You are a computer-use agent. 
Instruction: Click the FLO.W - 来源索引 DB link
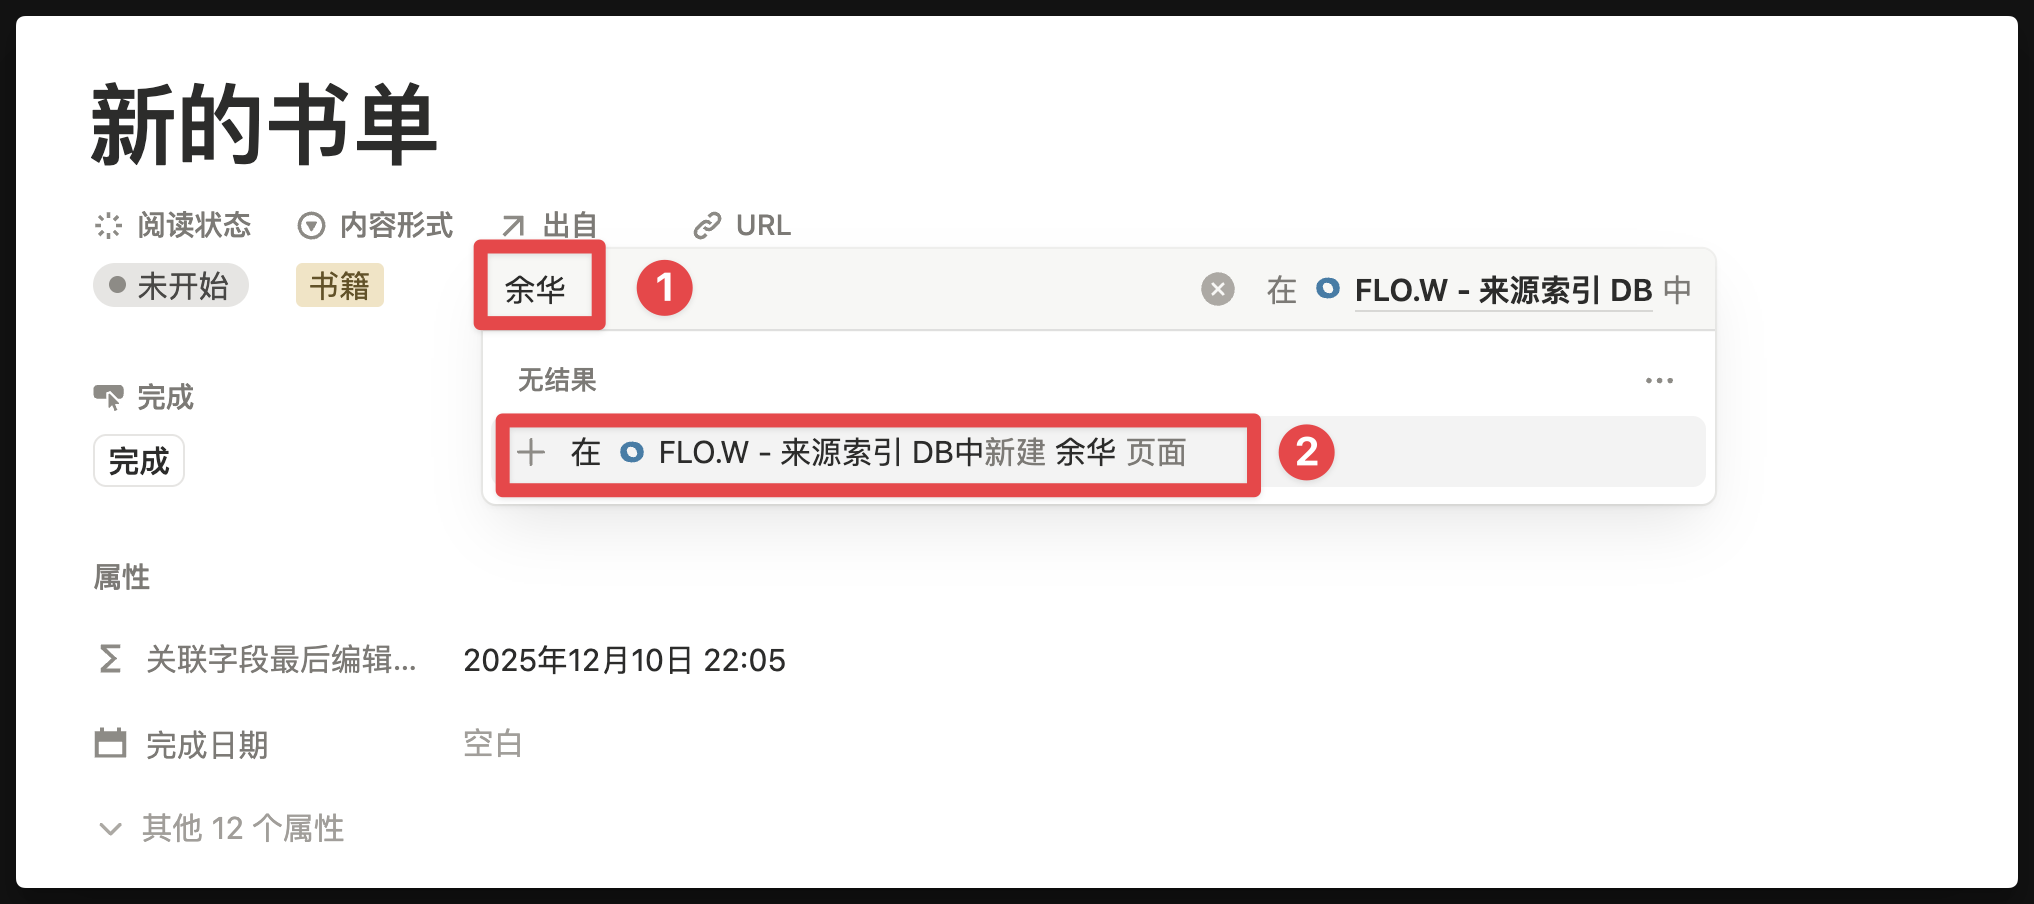point(1502,290)
